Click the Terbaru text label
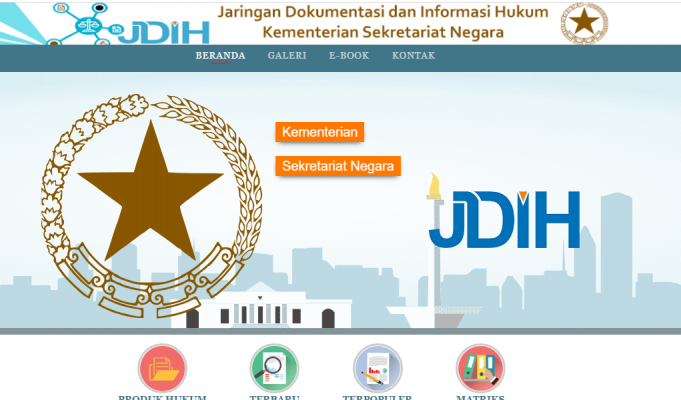Screen dimensions: 681x400 click(274, 397)
